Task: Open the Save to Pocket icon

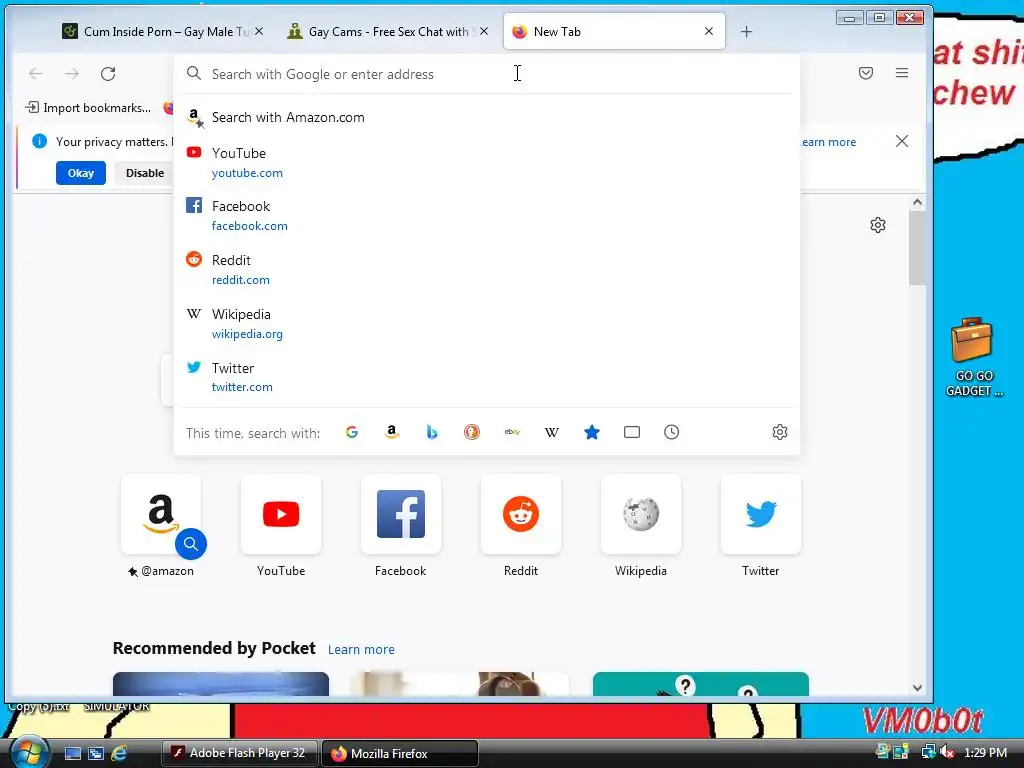Action: [x=866, y=73]
